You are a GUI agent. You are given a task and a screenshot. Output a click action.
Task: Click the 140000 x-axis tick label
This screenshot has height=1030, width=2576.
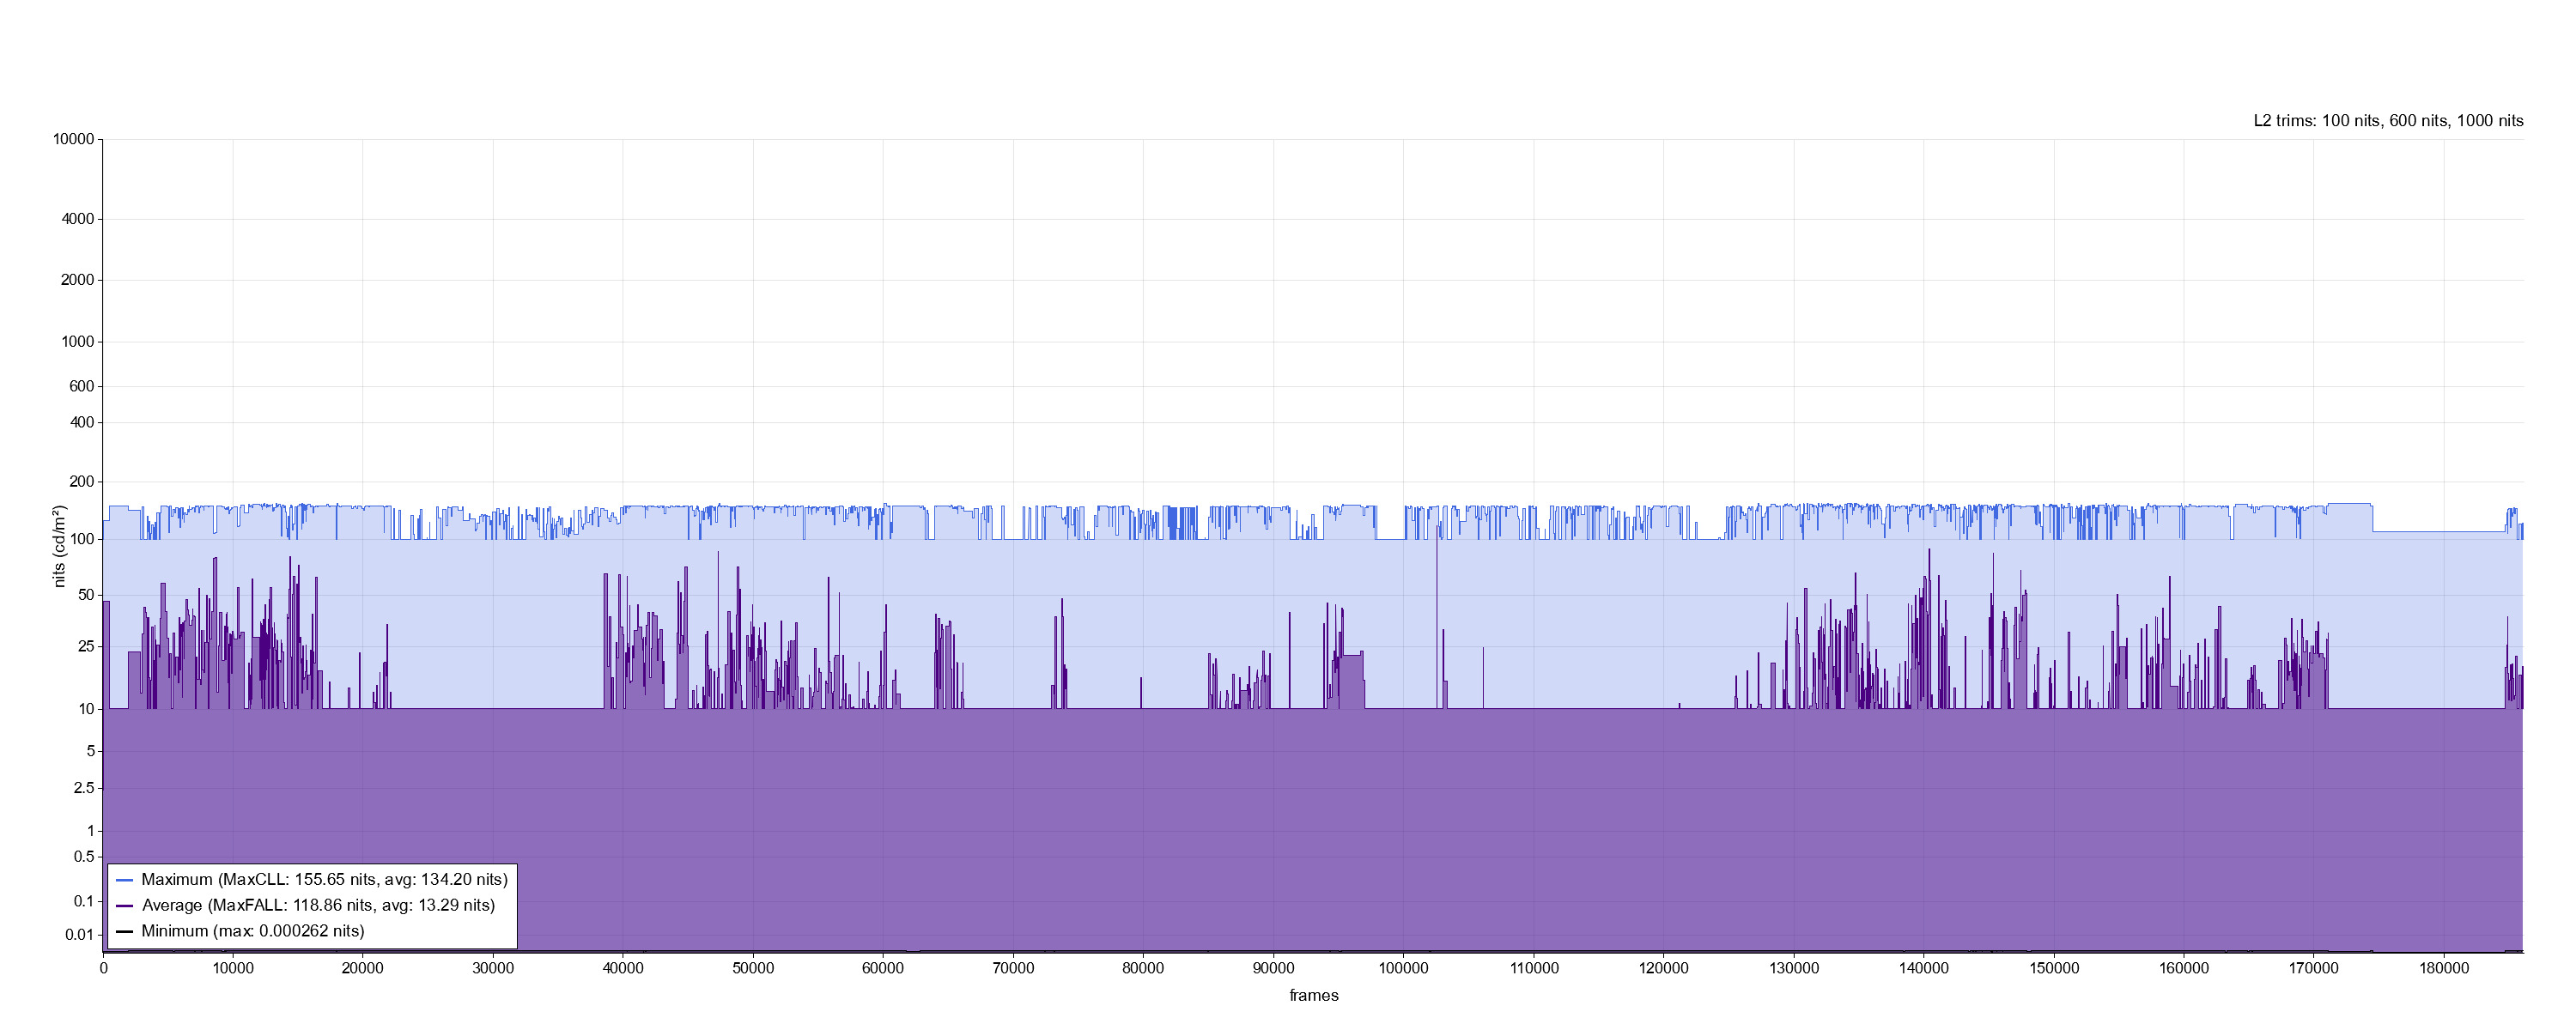[1923, 968]
